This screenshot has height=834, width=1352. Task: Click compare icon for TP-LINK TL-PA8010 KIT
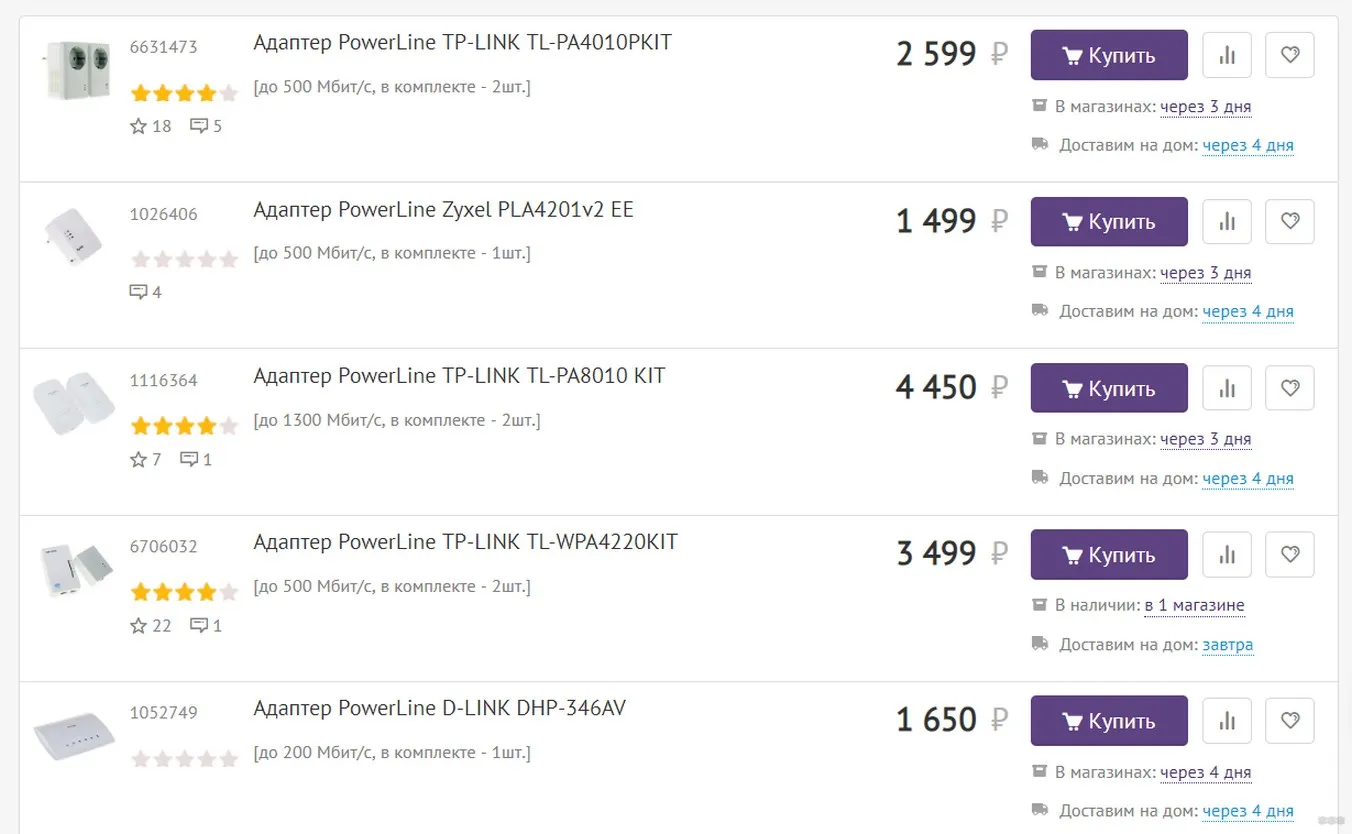tap(1227, 388)
